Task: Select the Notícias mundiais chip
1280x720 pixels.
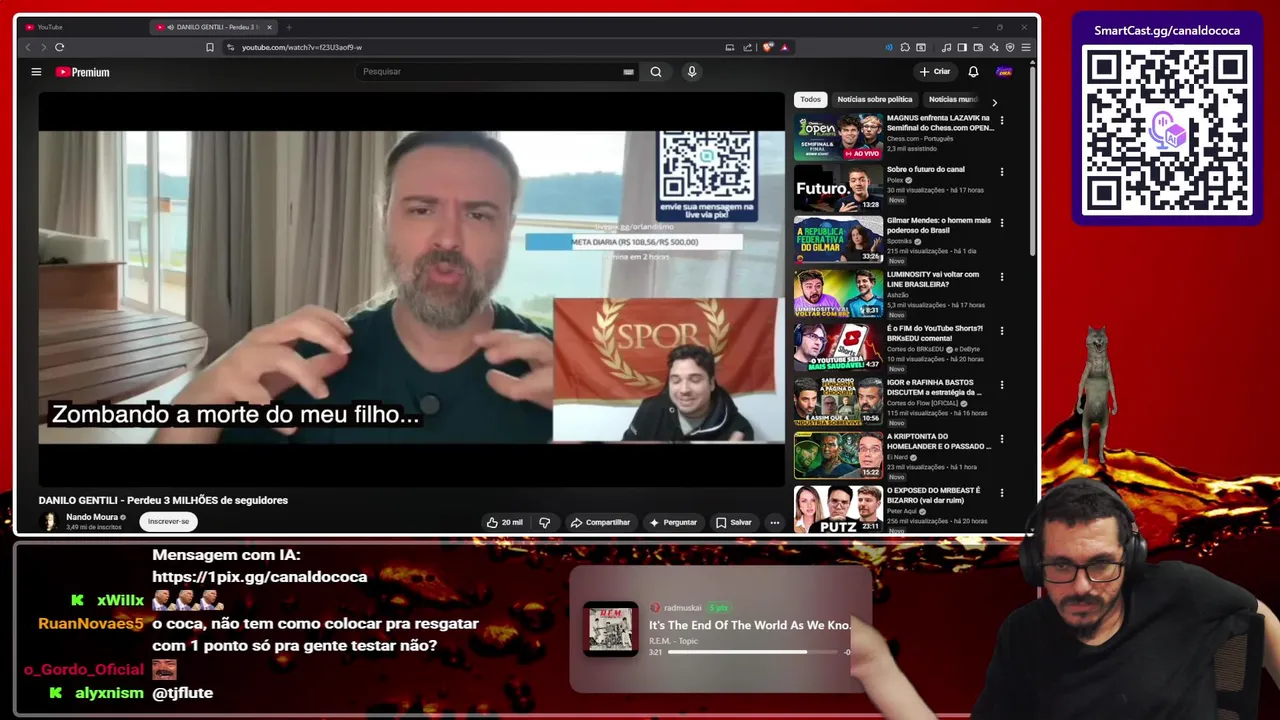Action: pyautogui.click(x=953, y=99)
